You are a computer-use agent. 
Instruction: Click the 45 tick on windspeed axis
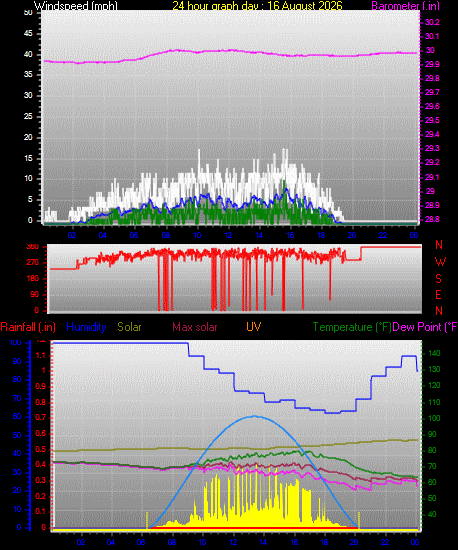[28, 34]
